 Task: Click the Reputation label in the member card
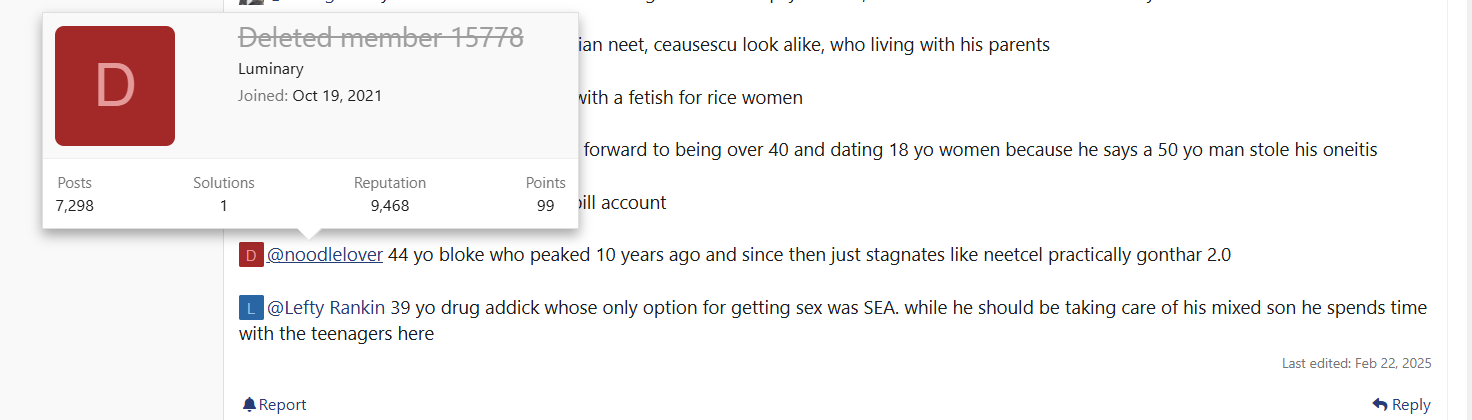[390, 183]
